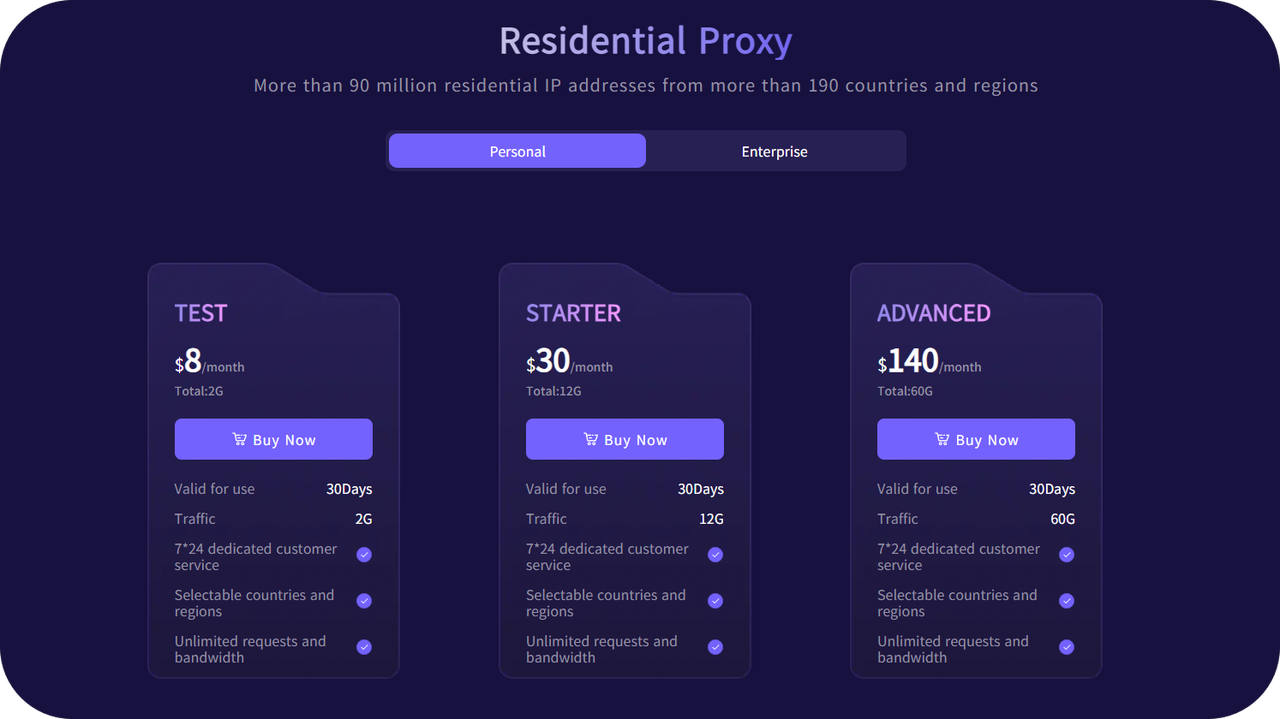Click TEST plan customer service checkmark
Viewport: 1280px width, 719px height.
(364, 555)
